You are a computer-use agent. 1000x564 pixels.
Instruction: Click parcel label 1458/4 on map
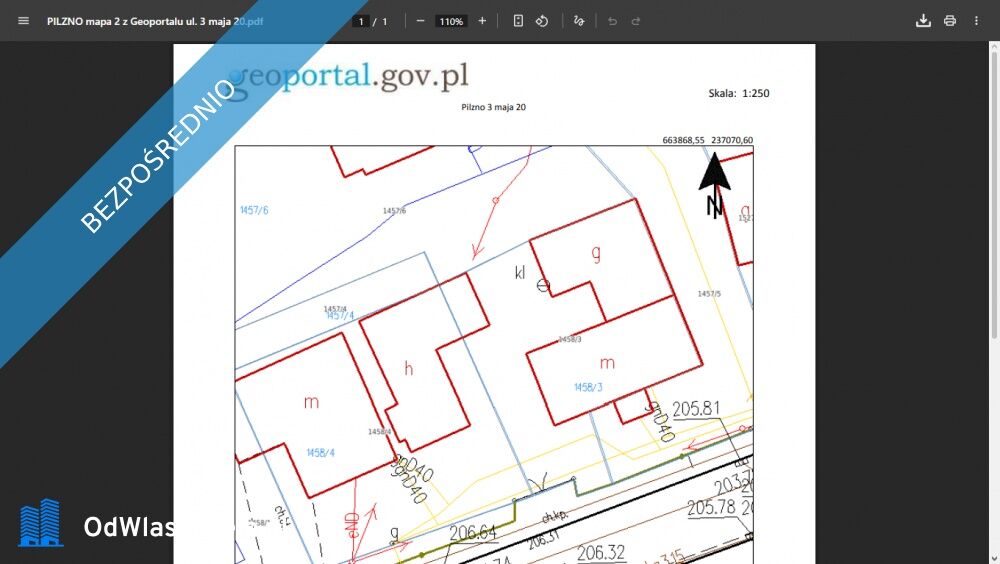(x=320, y=453)
